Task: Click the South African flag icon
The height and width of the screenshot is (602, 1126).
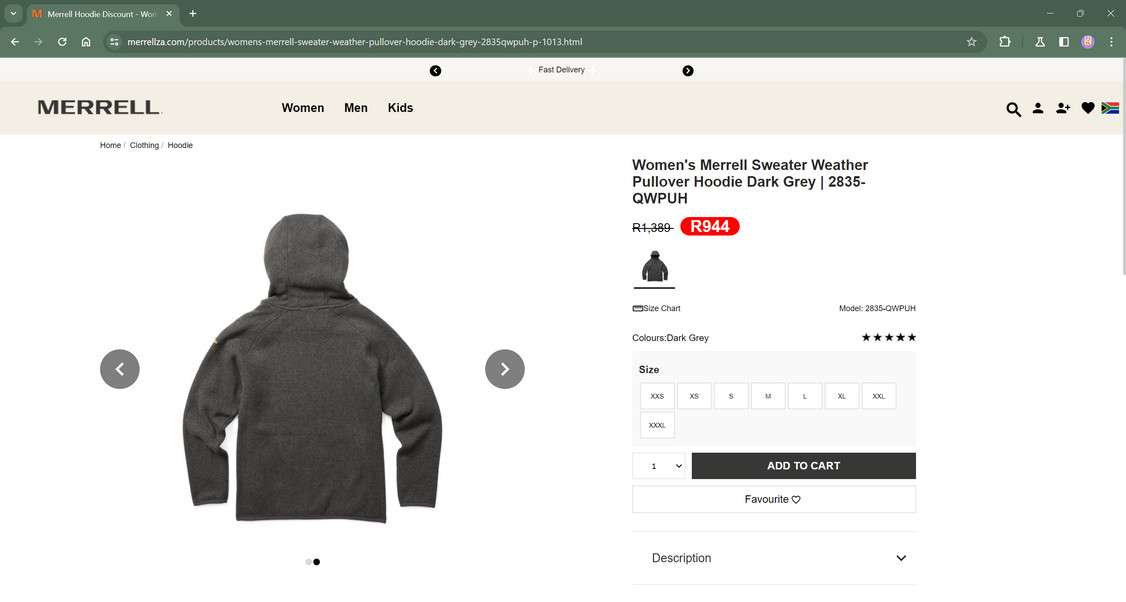Action: coord(1110,108)
